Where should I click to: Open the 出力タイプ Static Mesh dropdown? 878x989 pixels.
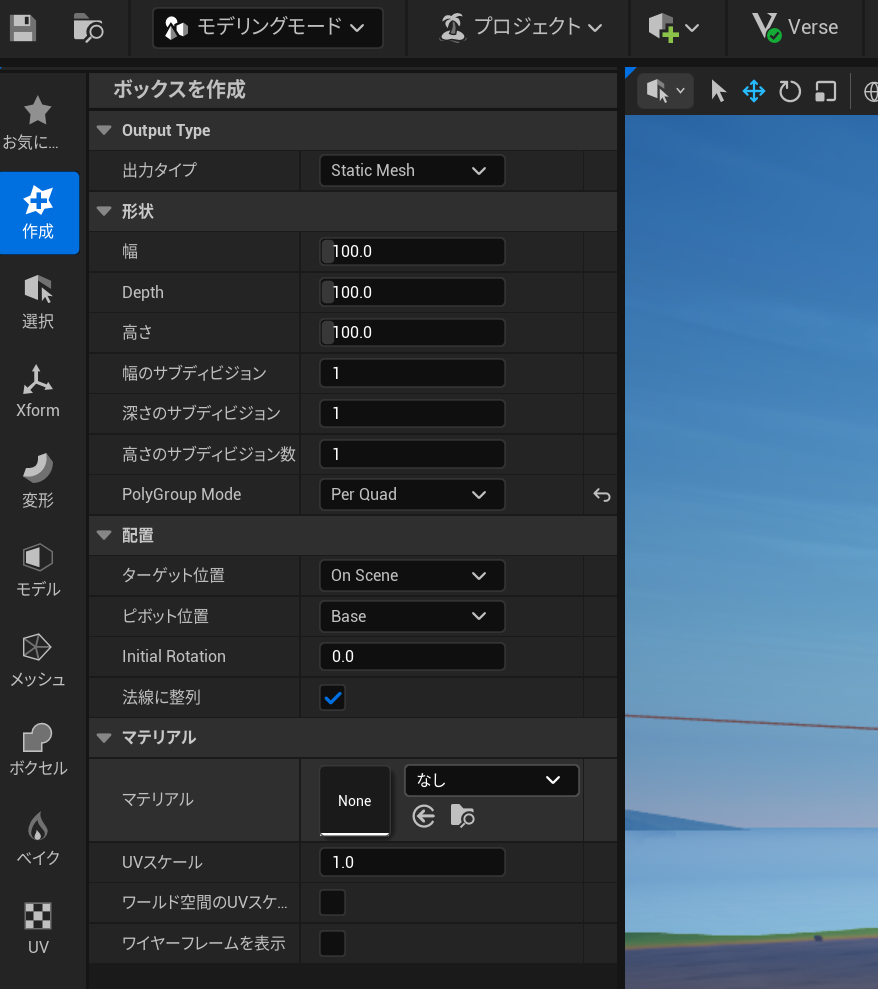(411, 171)
